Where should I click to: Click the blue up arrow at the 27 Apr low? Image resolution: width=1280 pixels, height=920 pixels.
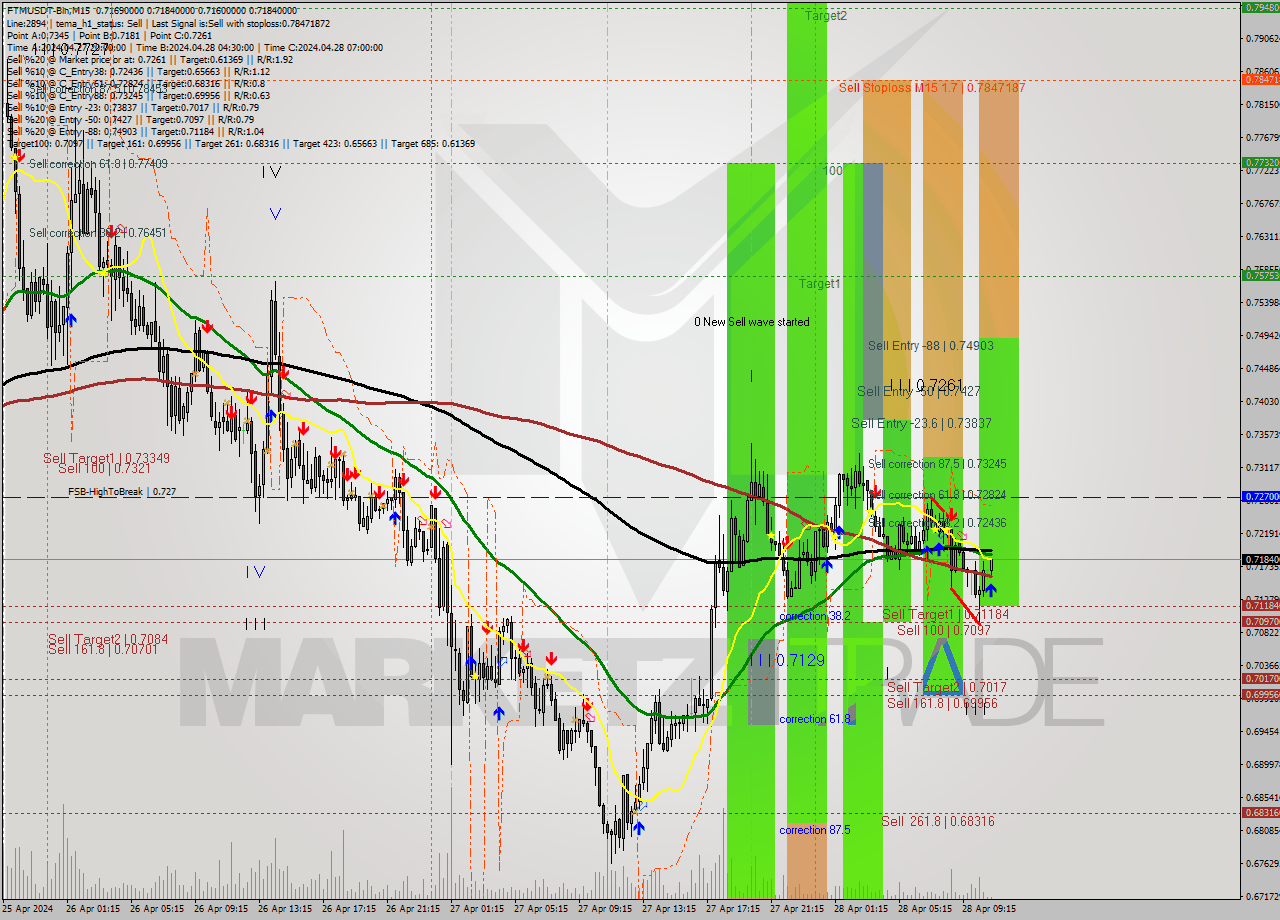638,827
